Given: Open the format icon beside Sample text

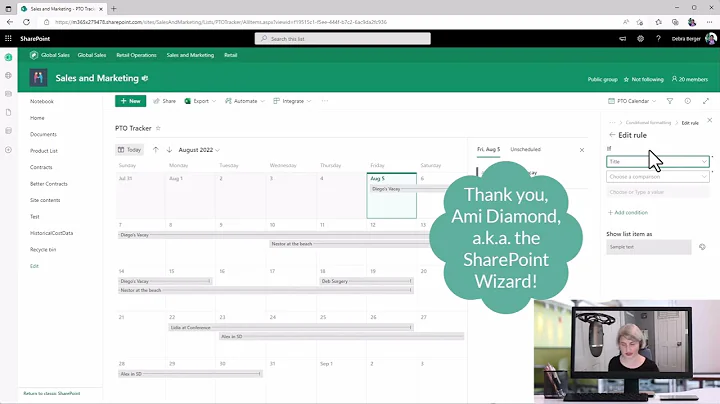Looking at the screenshot, I should point(702,247).
